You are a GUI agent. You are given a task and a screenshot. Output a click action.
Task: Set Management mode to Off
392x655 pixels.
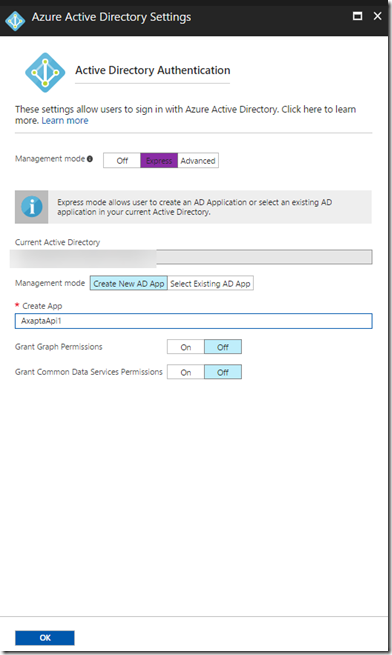[122, 160]
